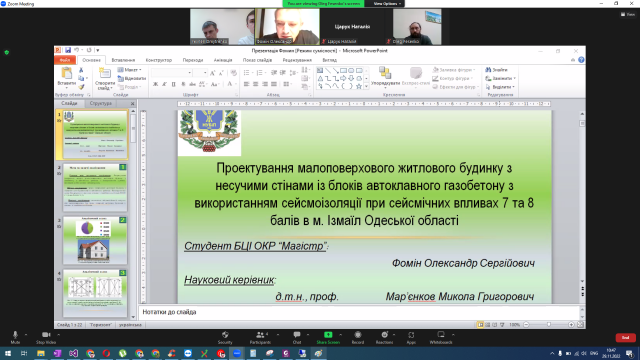Viewport: 640px width, 360px height.
Task: Select slide 3 thumbnail with house image
Action: [x=95, y=240]
